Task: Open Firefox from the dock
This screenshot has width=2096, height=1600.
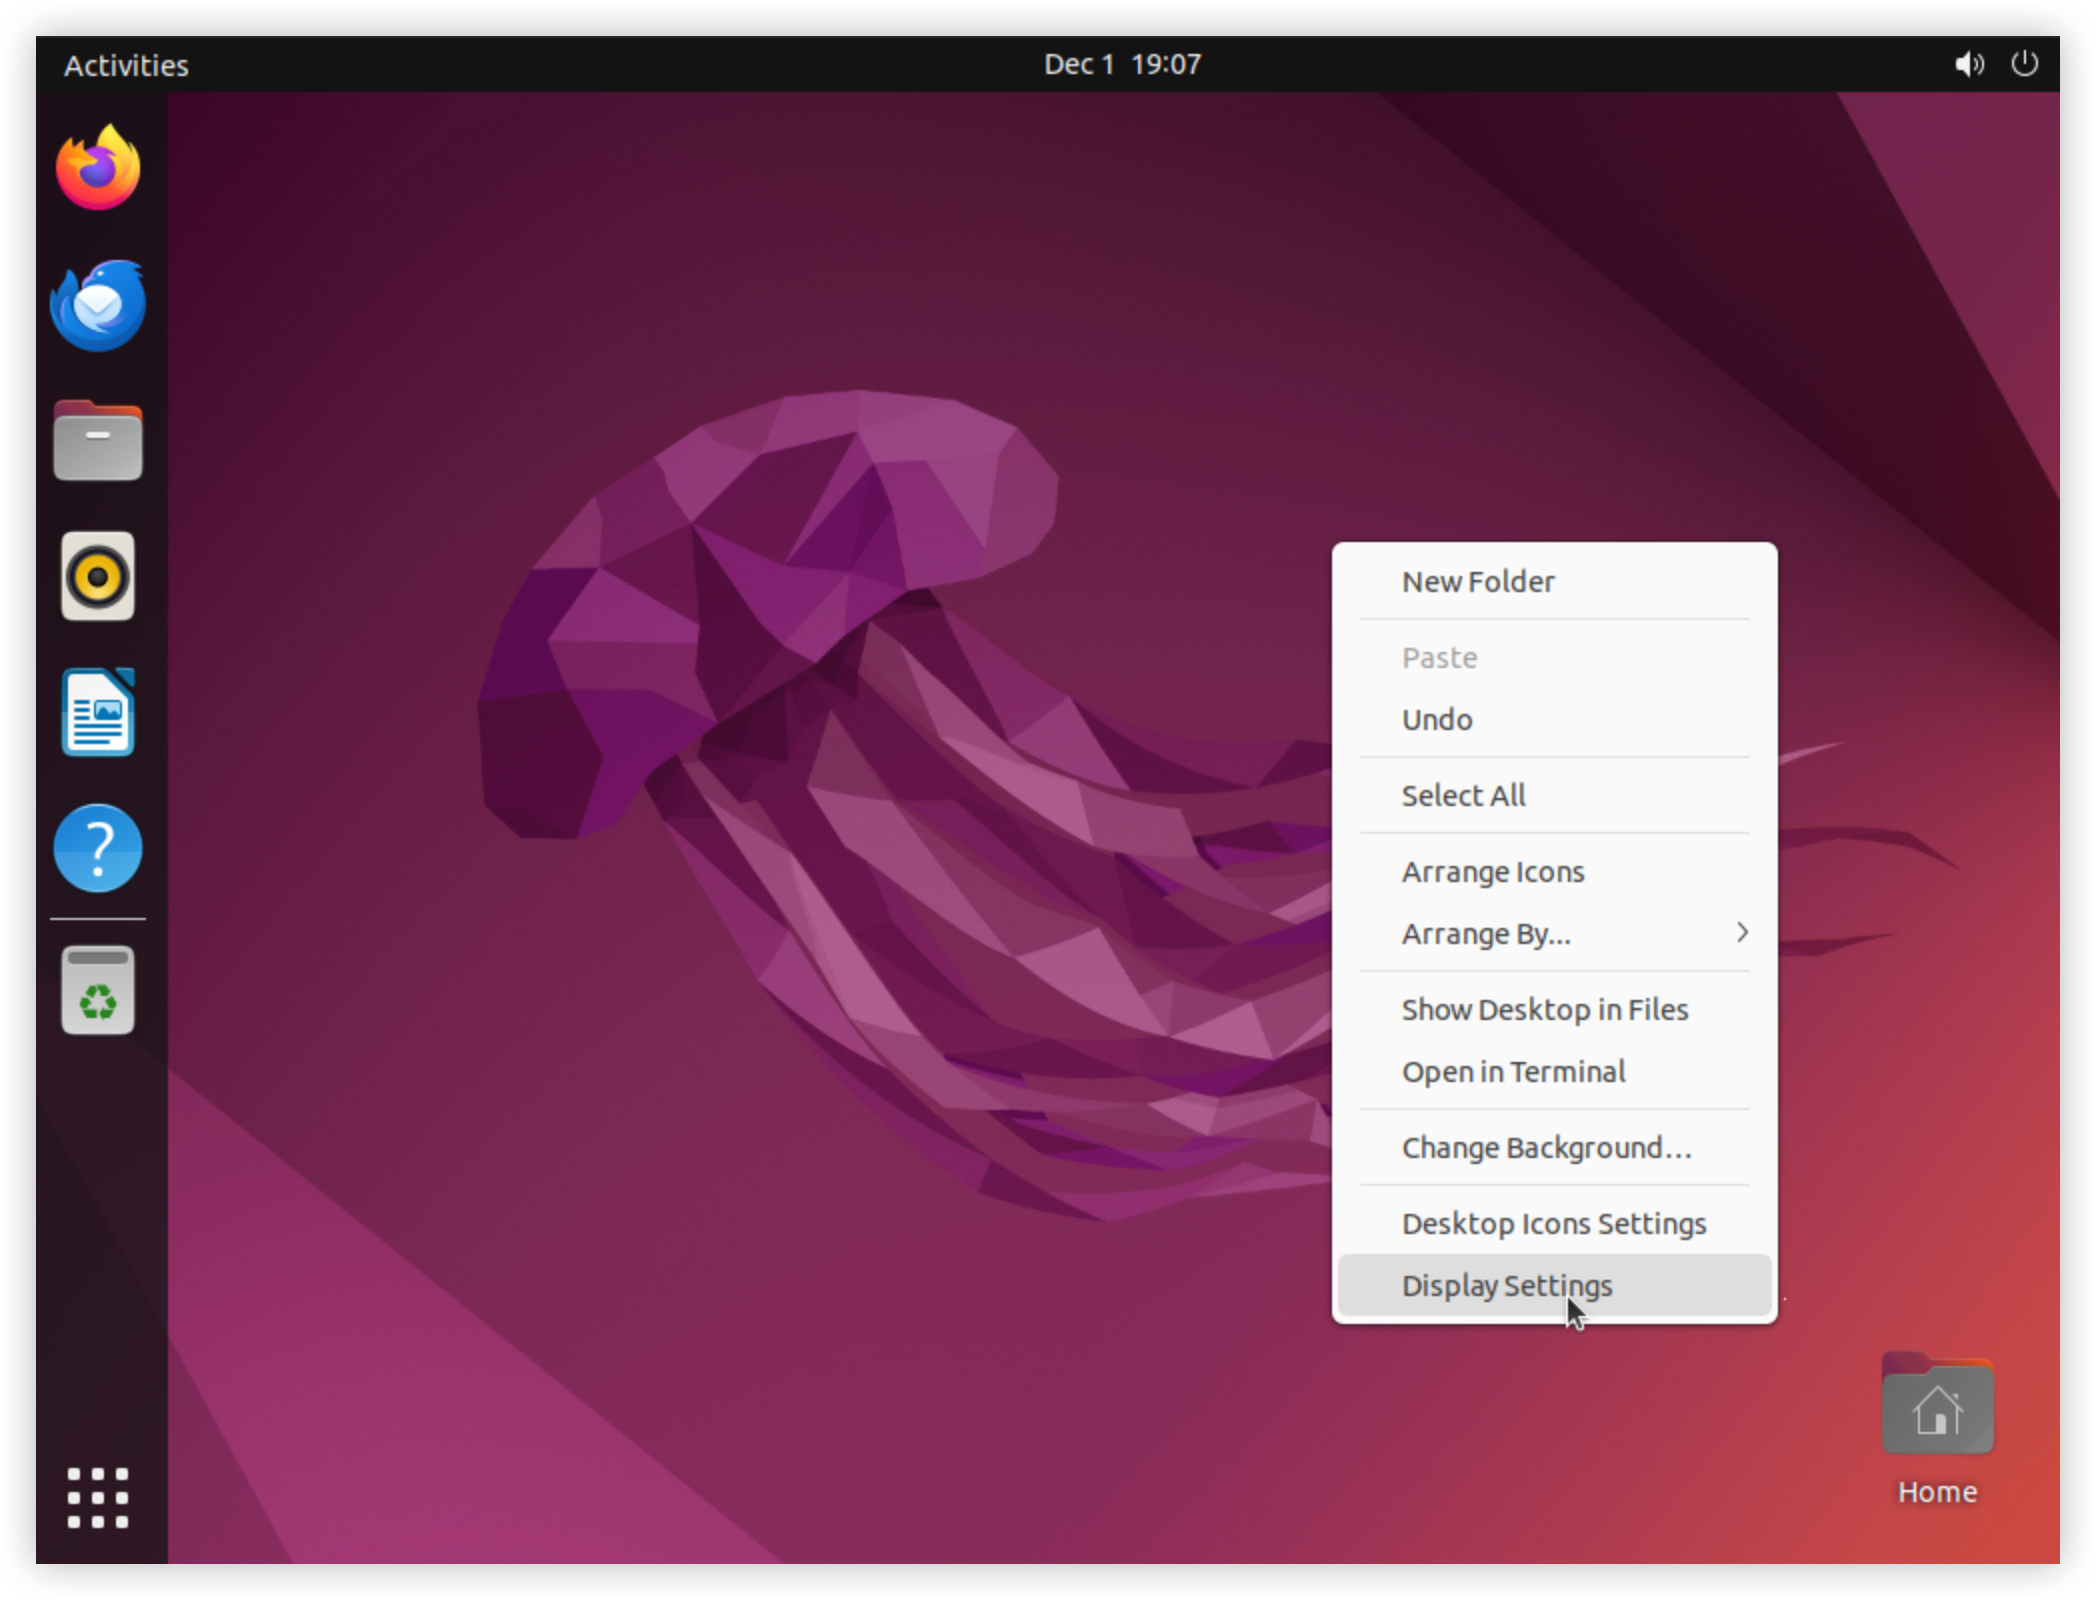Action: [98, 167]
